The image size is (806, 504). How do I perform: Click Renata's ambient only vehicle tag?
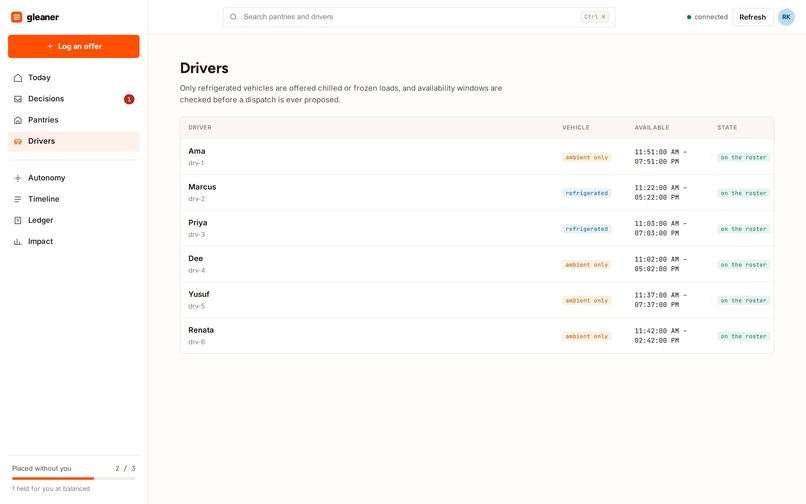pyautogui.click(x=587, y=336)
